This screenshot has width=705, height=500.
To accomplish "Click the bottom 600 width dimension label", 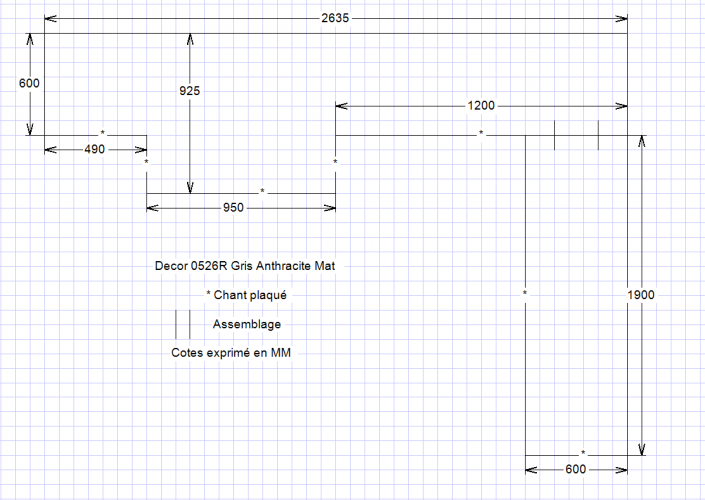I will (576, 469).
